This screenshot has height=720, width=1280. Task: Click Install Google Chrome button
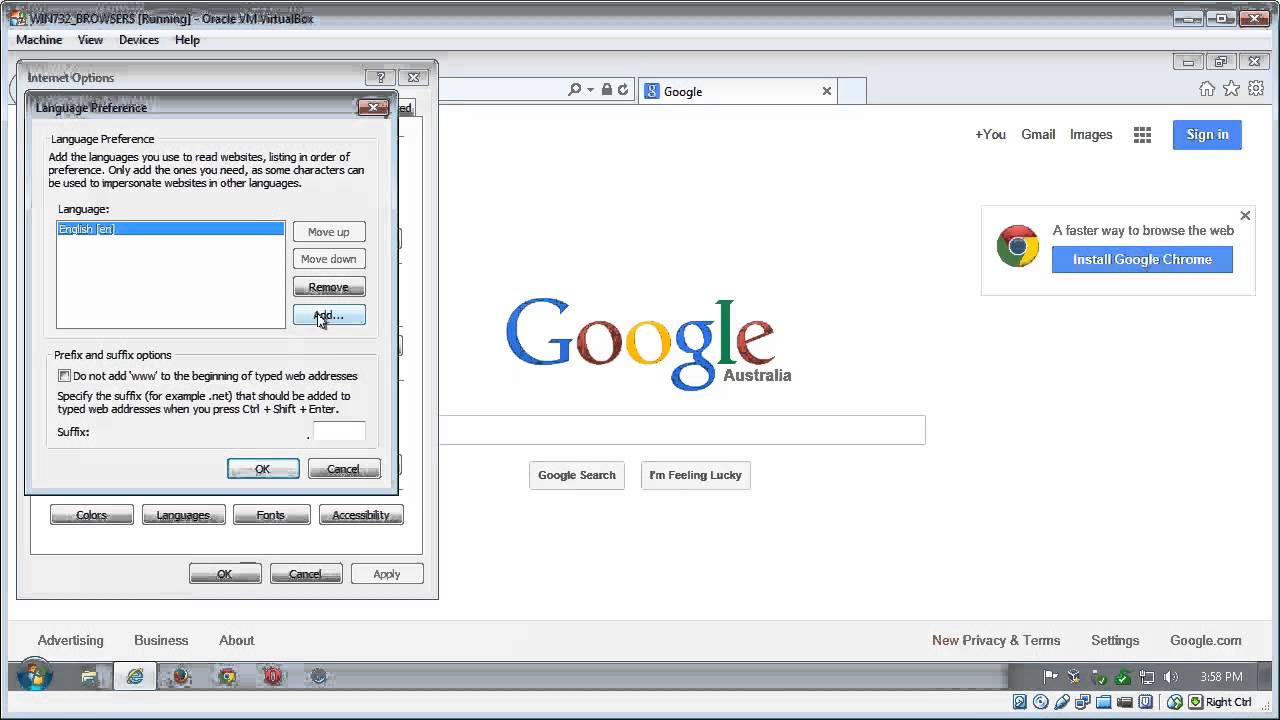(x=1142, y=259)
